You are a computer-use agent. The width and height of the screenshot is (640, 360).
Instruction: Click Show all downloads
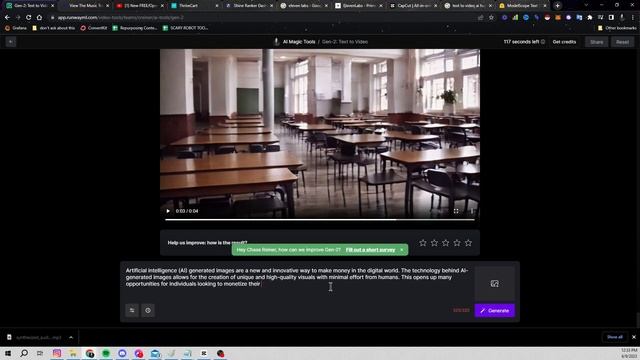click(x=615, y=337)
